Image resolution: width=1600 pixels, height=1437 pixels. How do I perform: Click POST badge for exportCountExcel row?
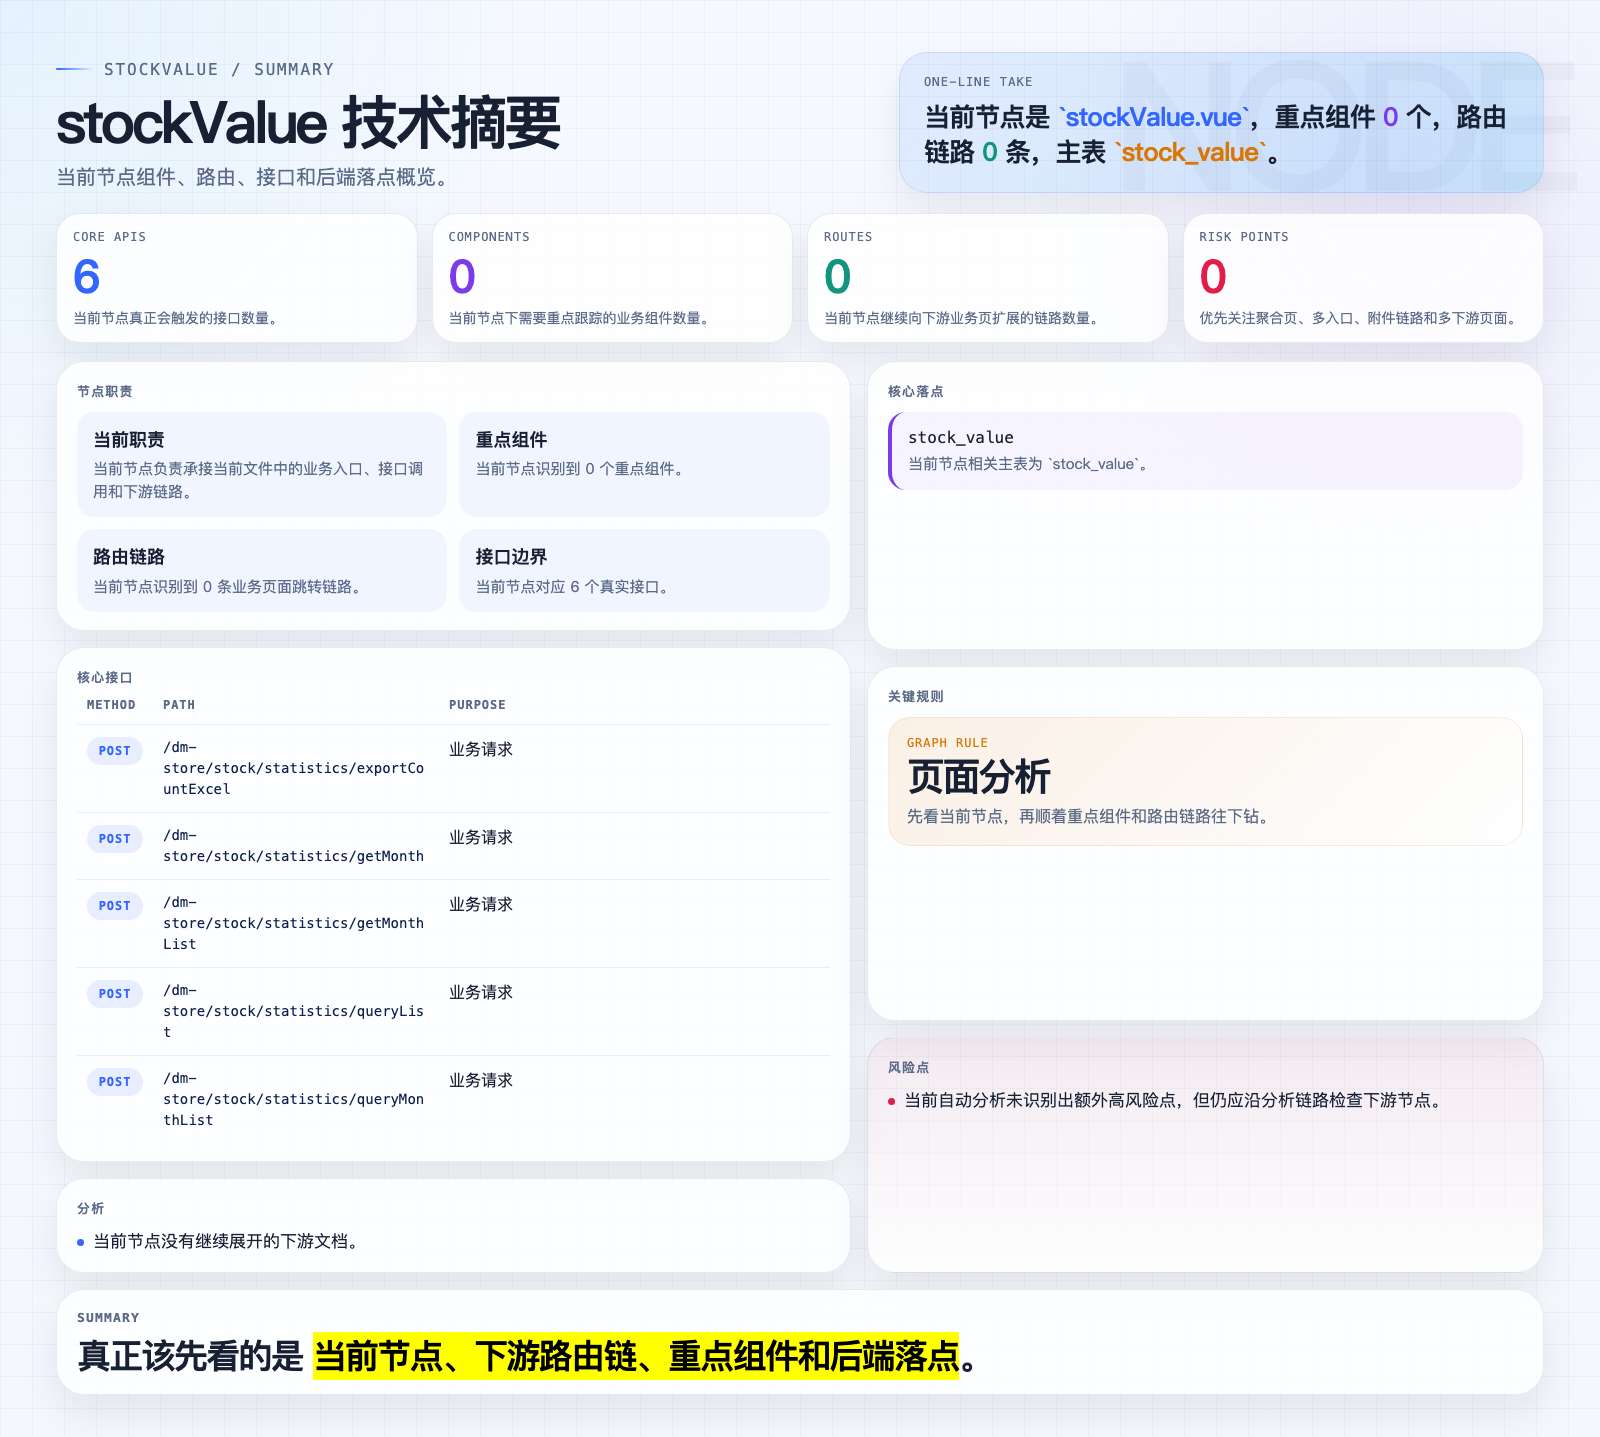tap(115, 751)
